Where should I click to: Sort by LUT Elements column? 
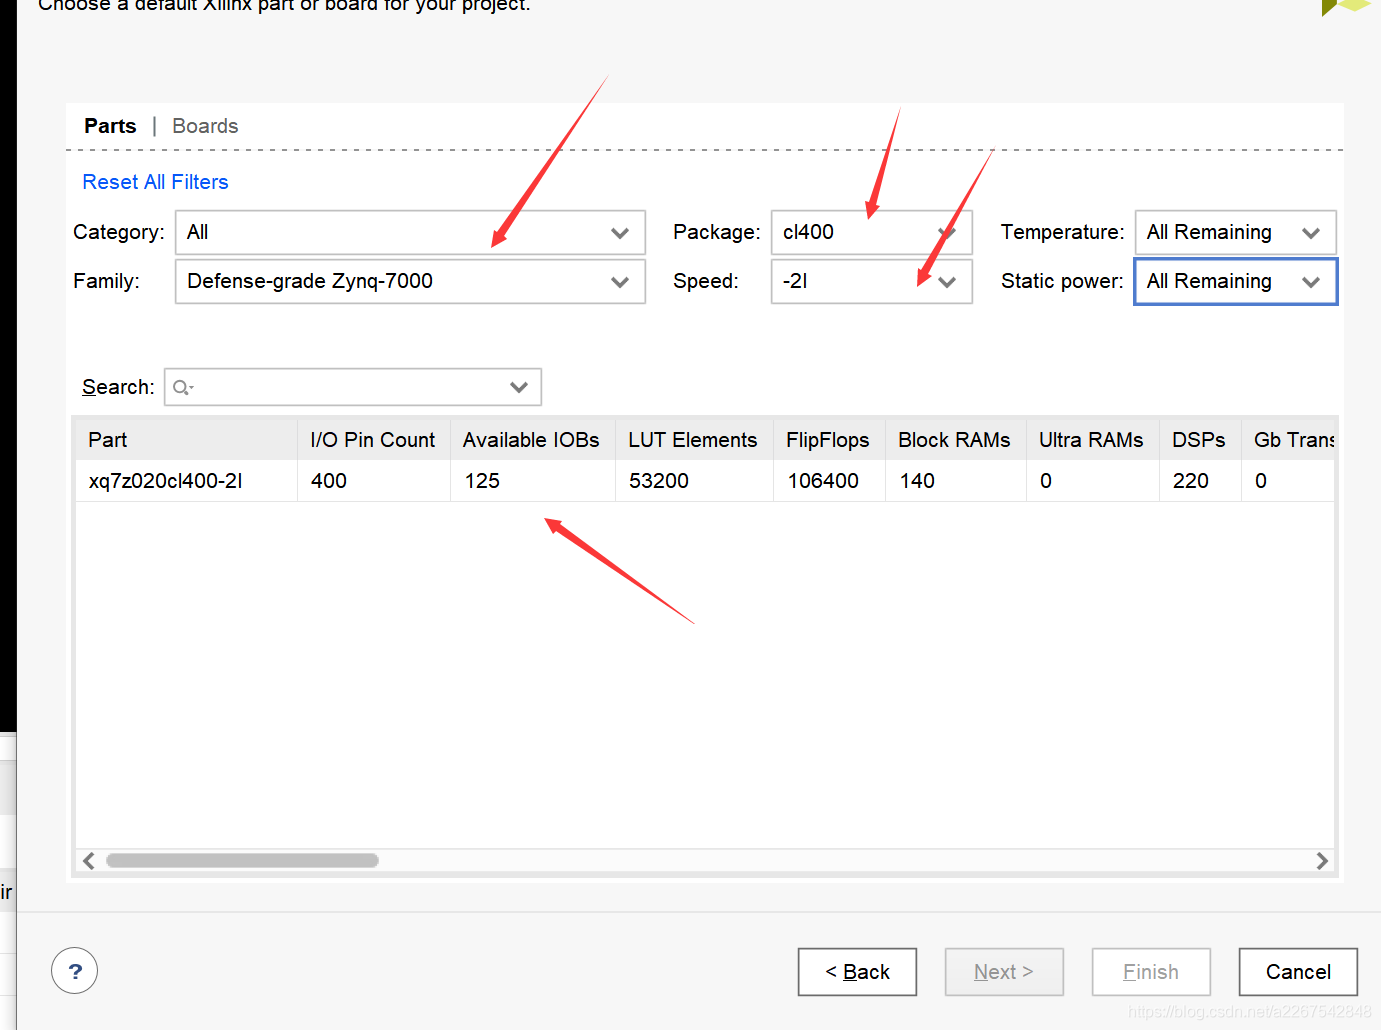coord(694,440)
